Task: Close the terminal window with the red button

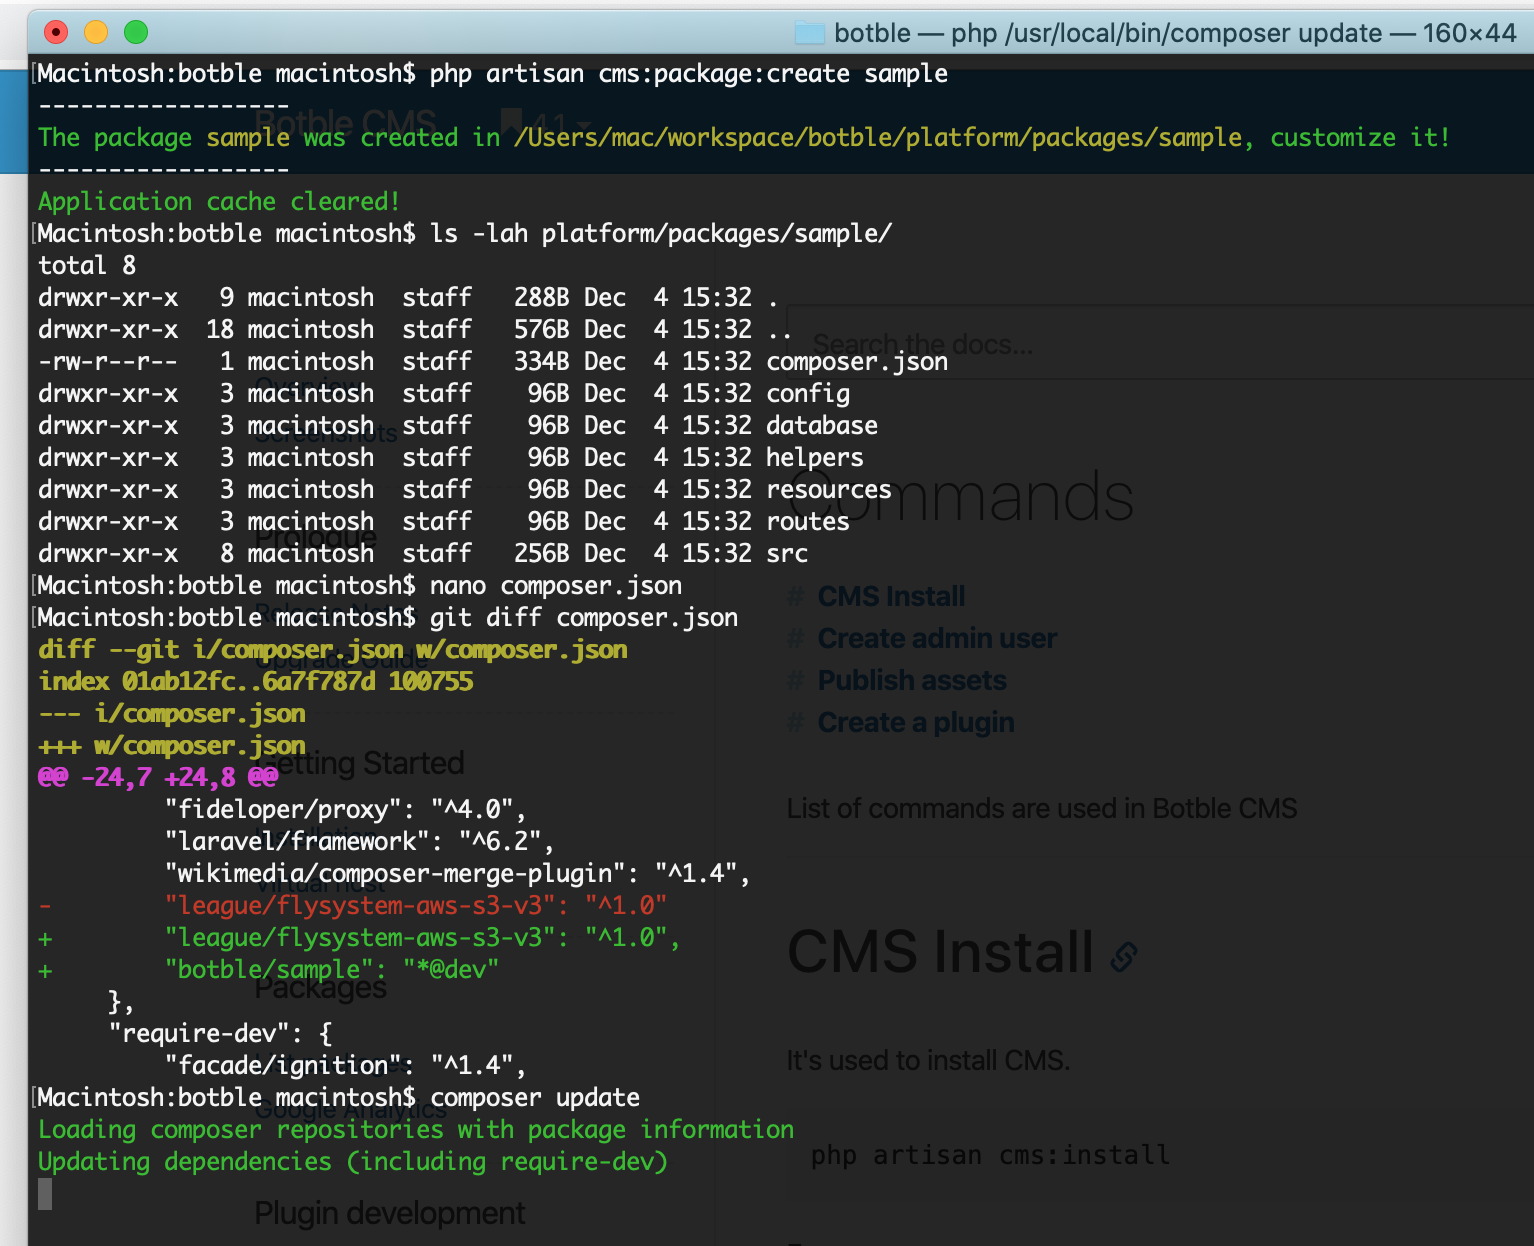Action: pyautogui.click(x=56, y=33)
